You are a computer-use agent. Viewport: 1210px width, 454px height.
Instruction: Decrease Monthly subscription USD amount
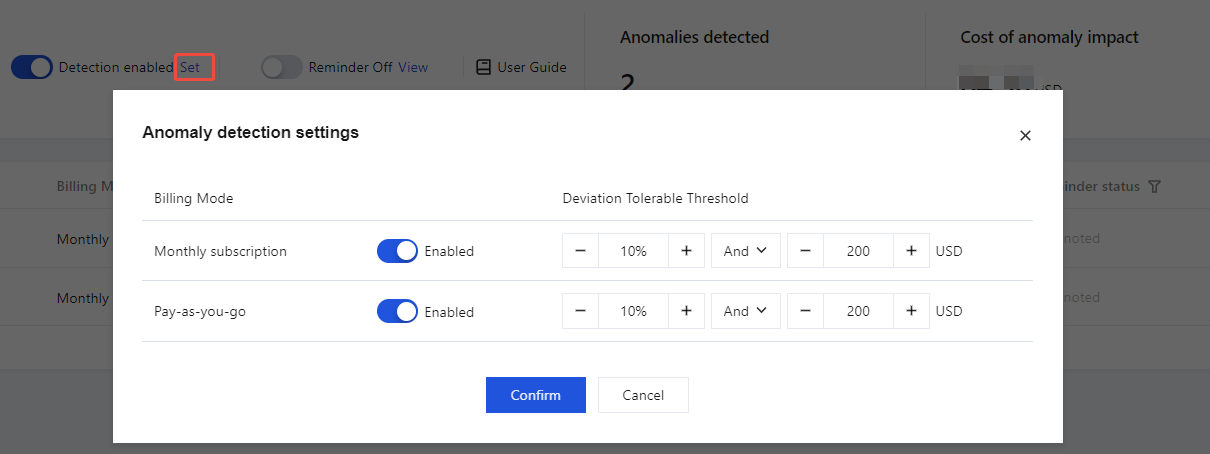pyautogui.click(x=805, y=251)
